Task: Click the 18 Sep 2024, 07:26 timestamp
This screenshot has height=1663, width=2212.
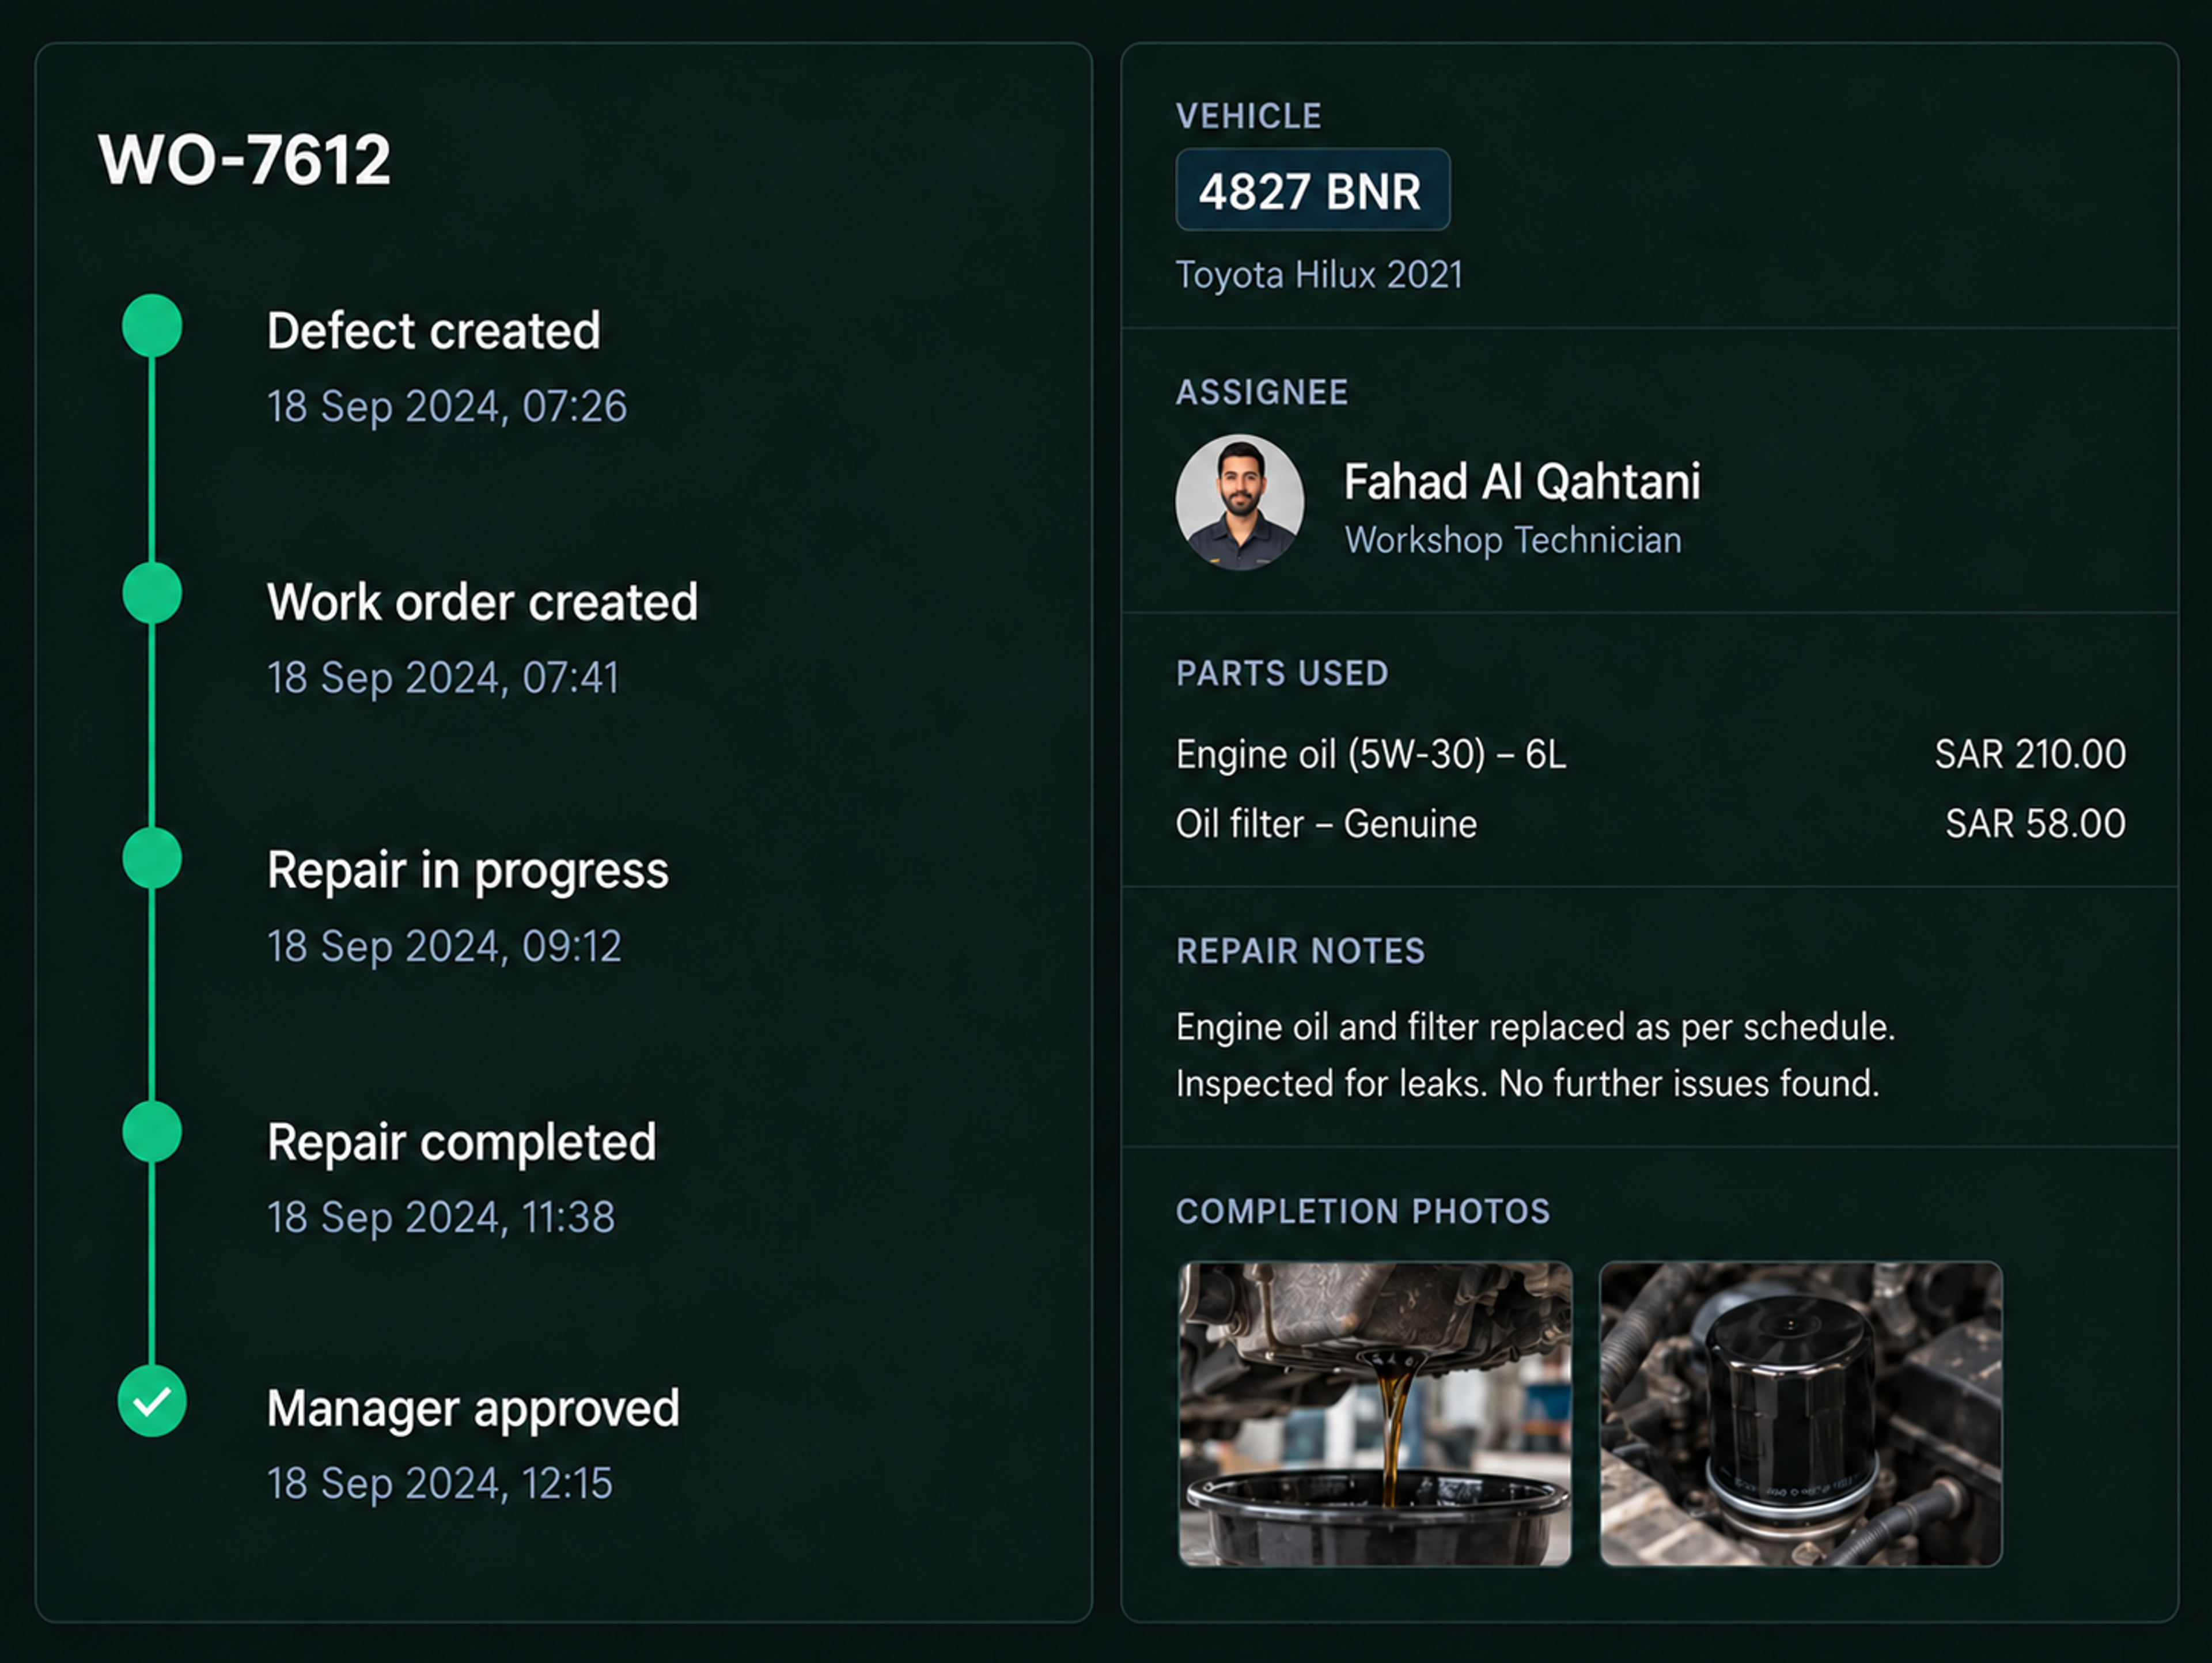Action: point(447,407)
